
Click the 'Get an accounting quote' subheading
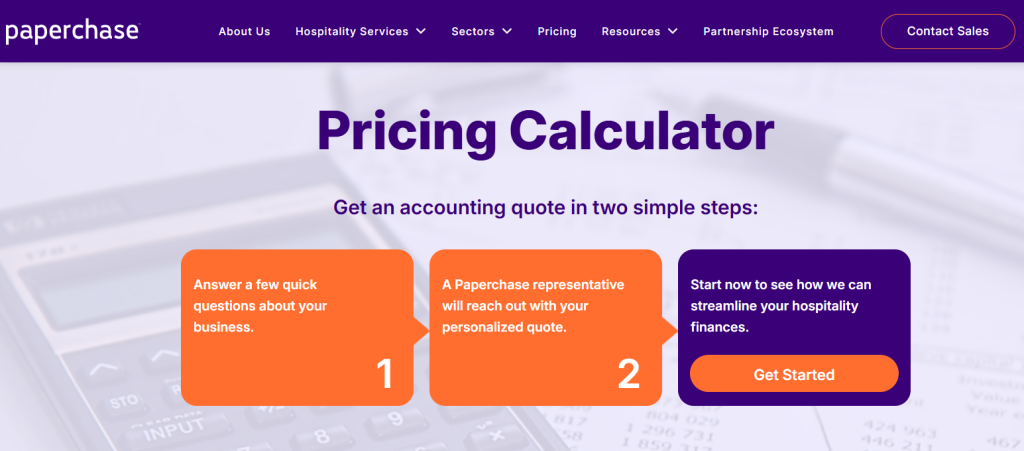545,208
